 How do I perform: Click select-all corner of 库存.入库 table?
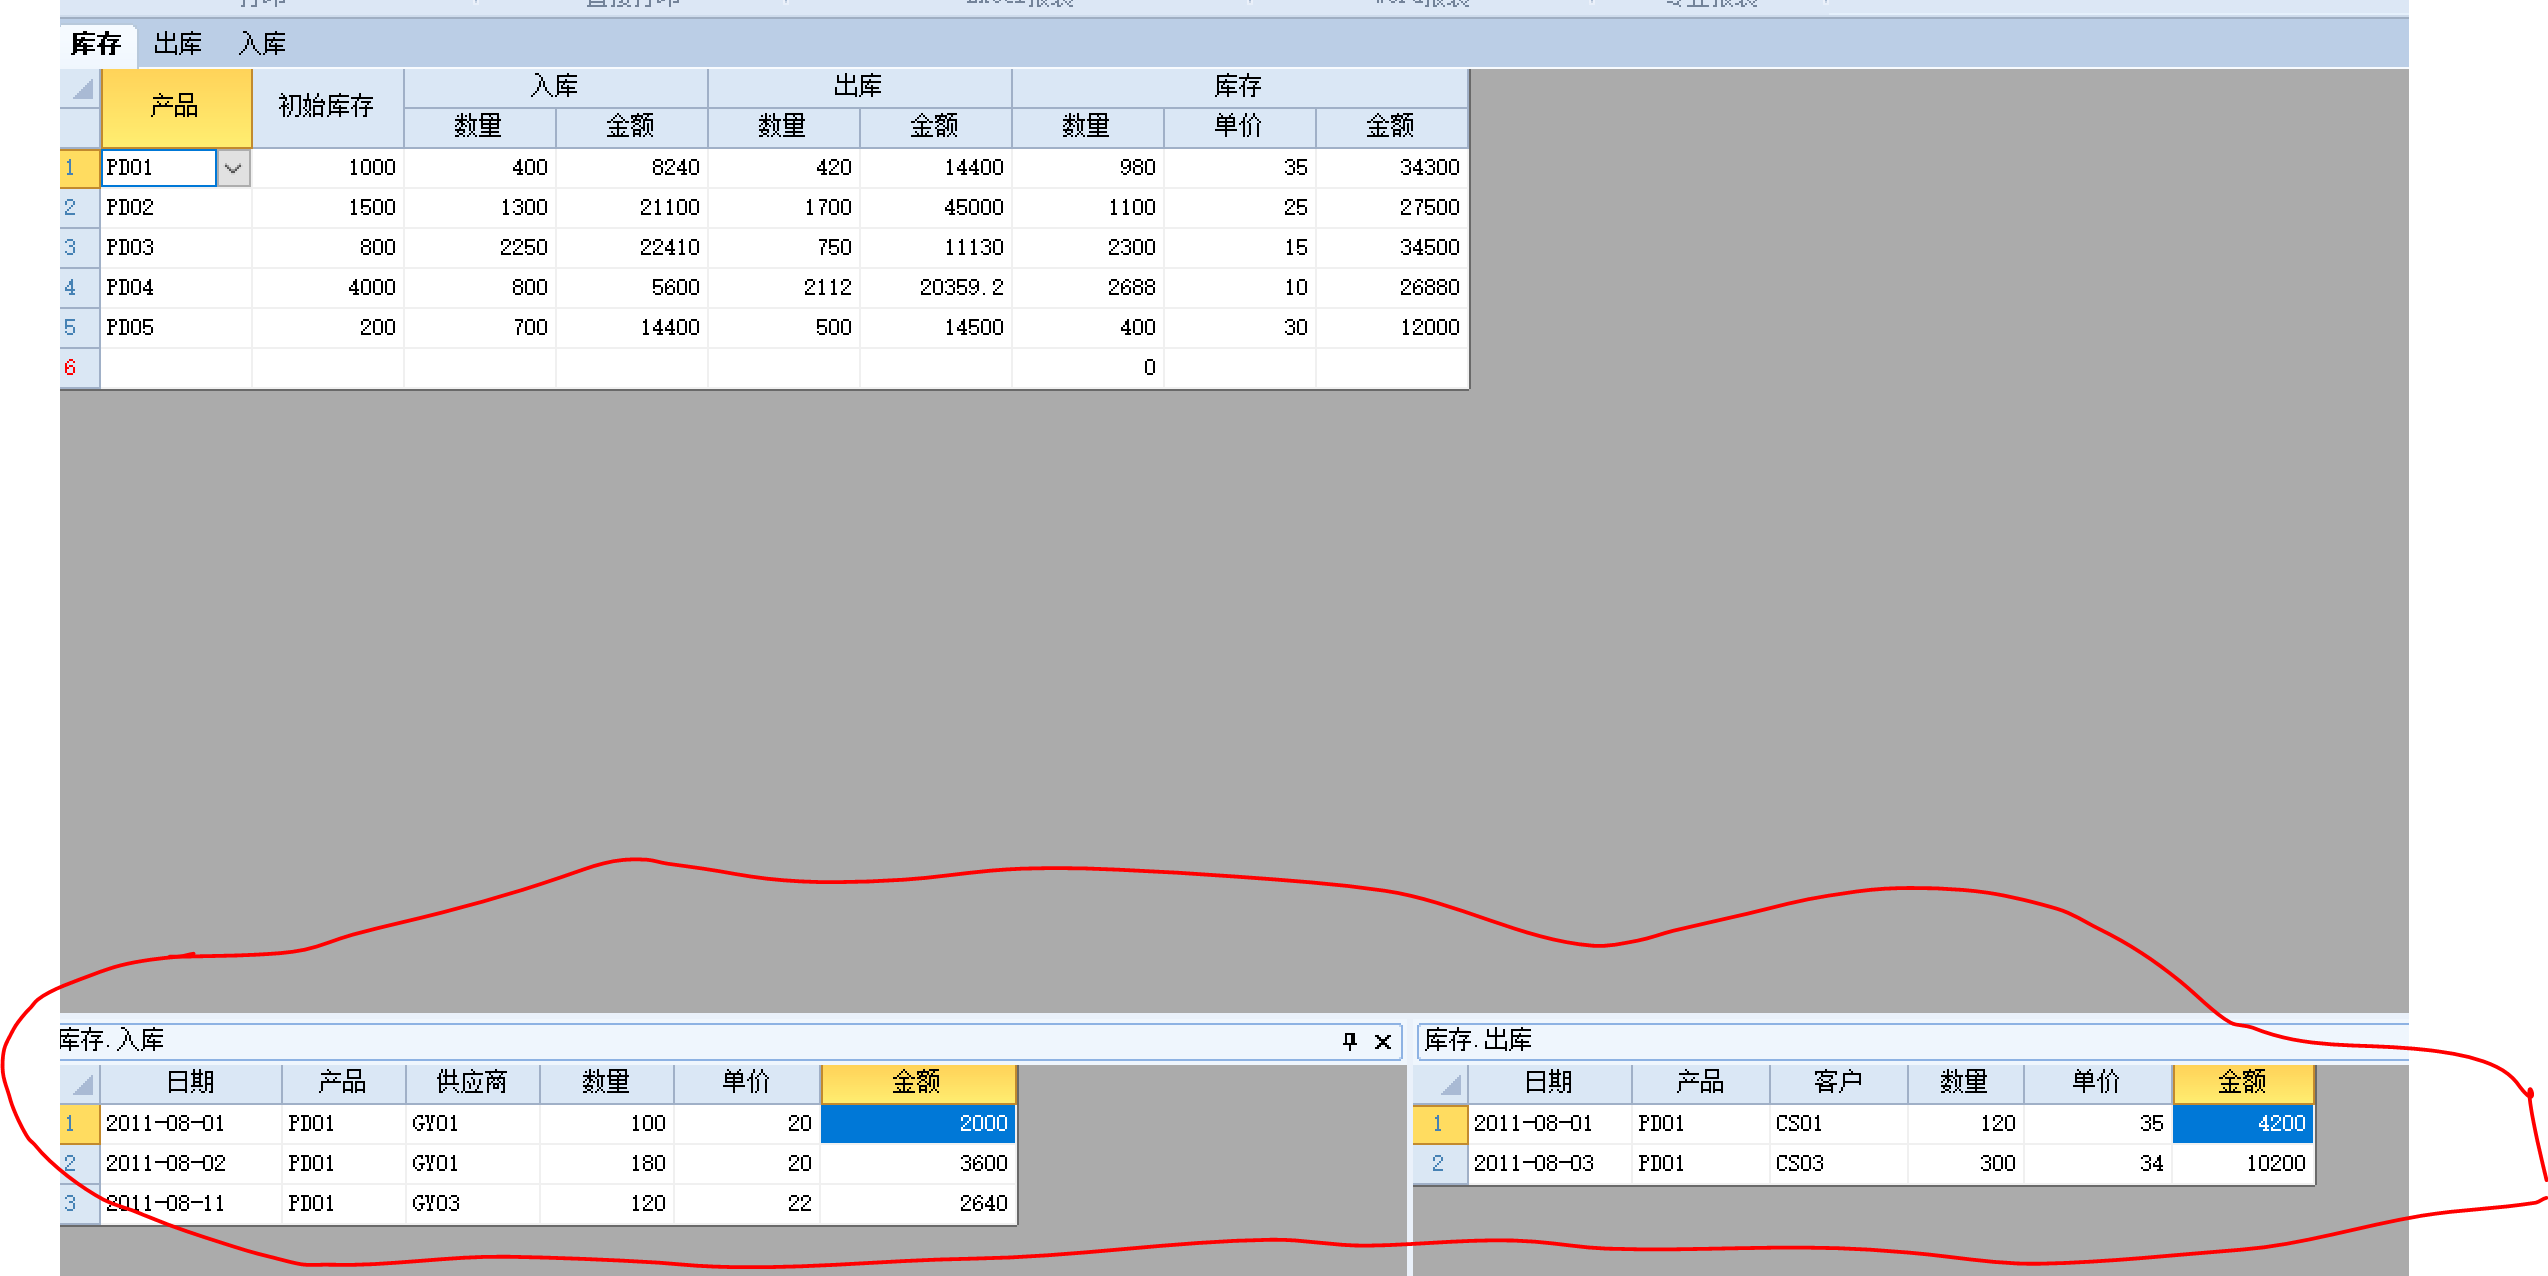tap(81, 1083)
